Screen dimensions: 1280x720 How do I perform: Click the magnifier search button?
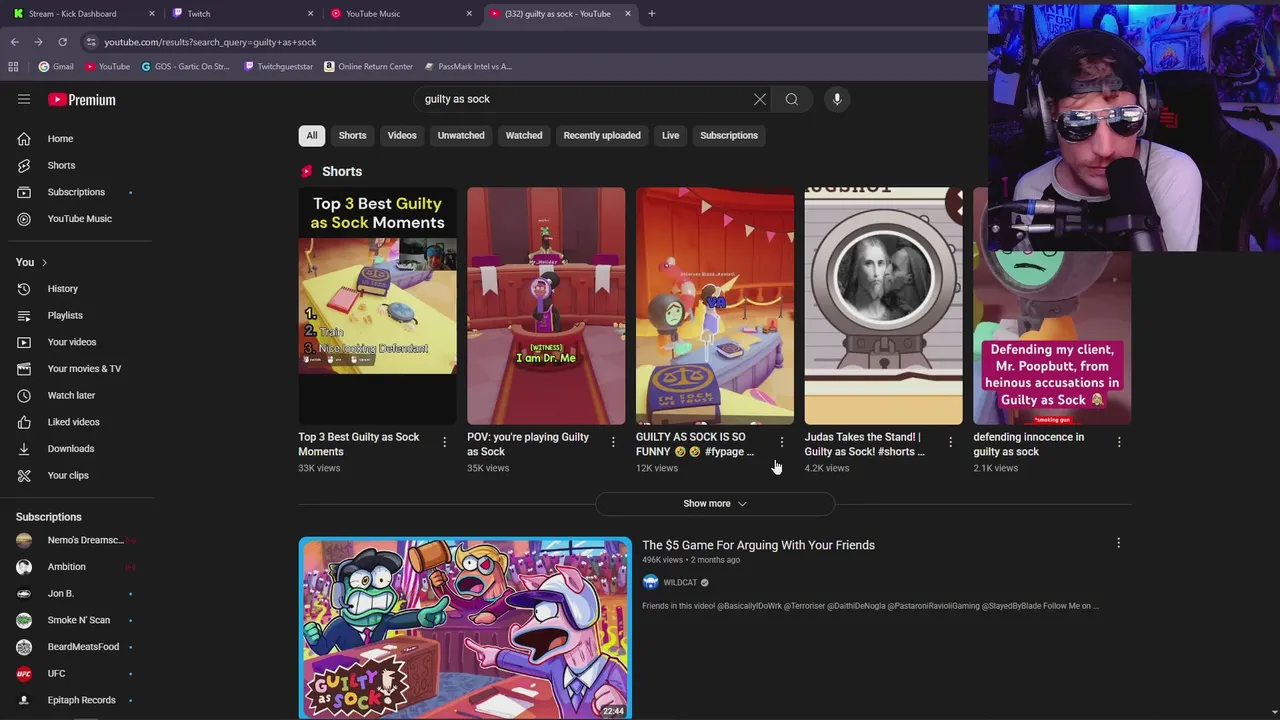click(x=792, y=99)
